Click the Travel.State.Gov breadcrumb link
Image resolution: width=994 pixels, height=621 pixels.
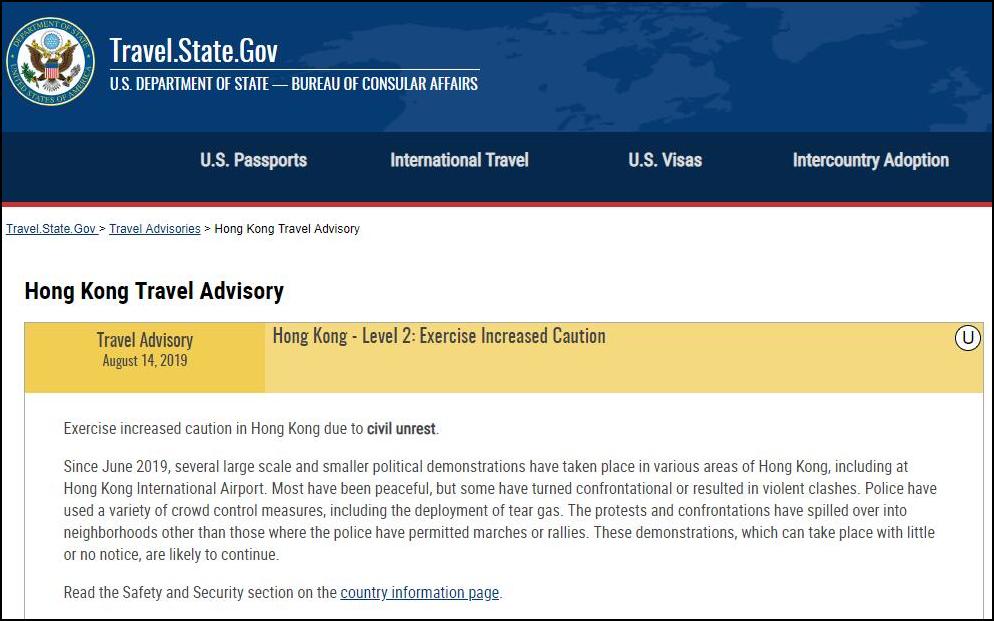tap(51, 229)
